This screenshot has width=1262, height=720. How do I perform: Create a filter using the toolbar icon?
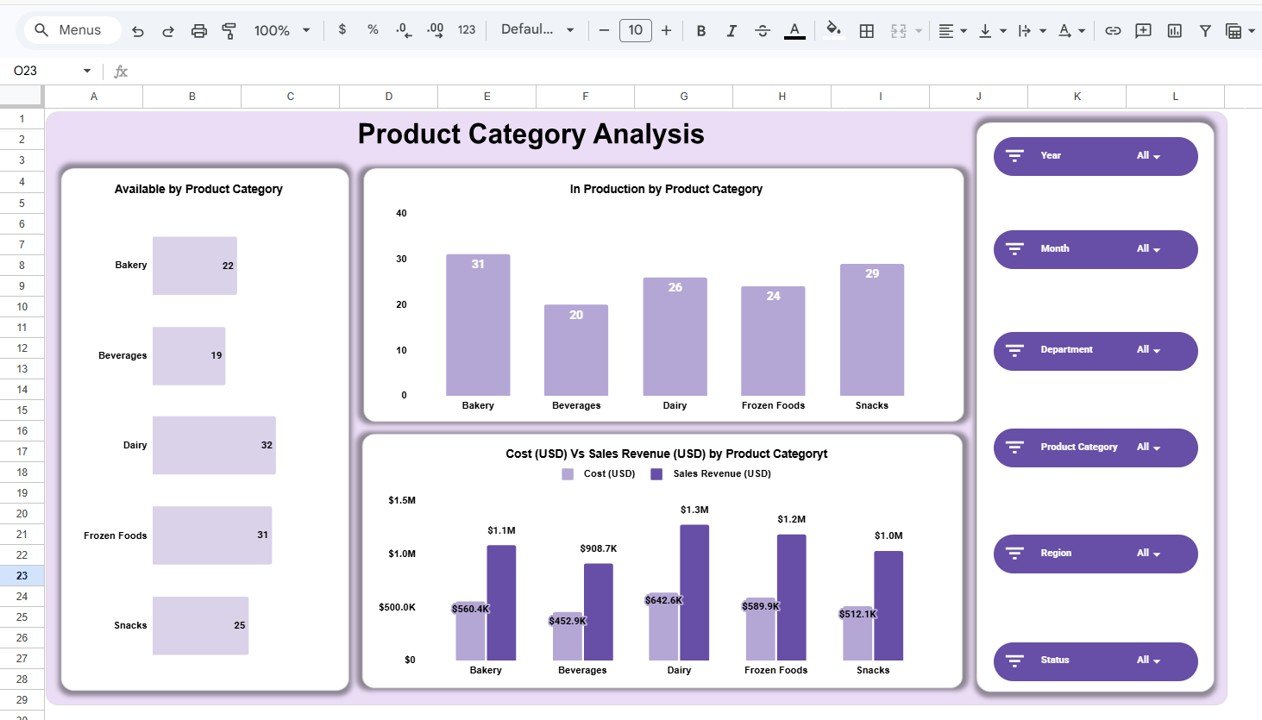point(1205,30)
